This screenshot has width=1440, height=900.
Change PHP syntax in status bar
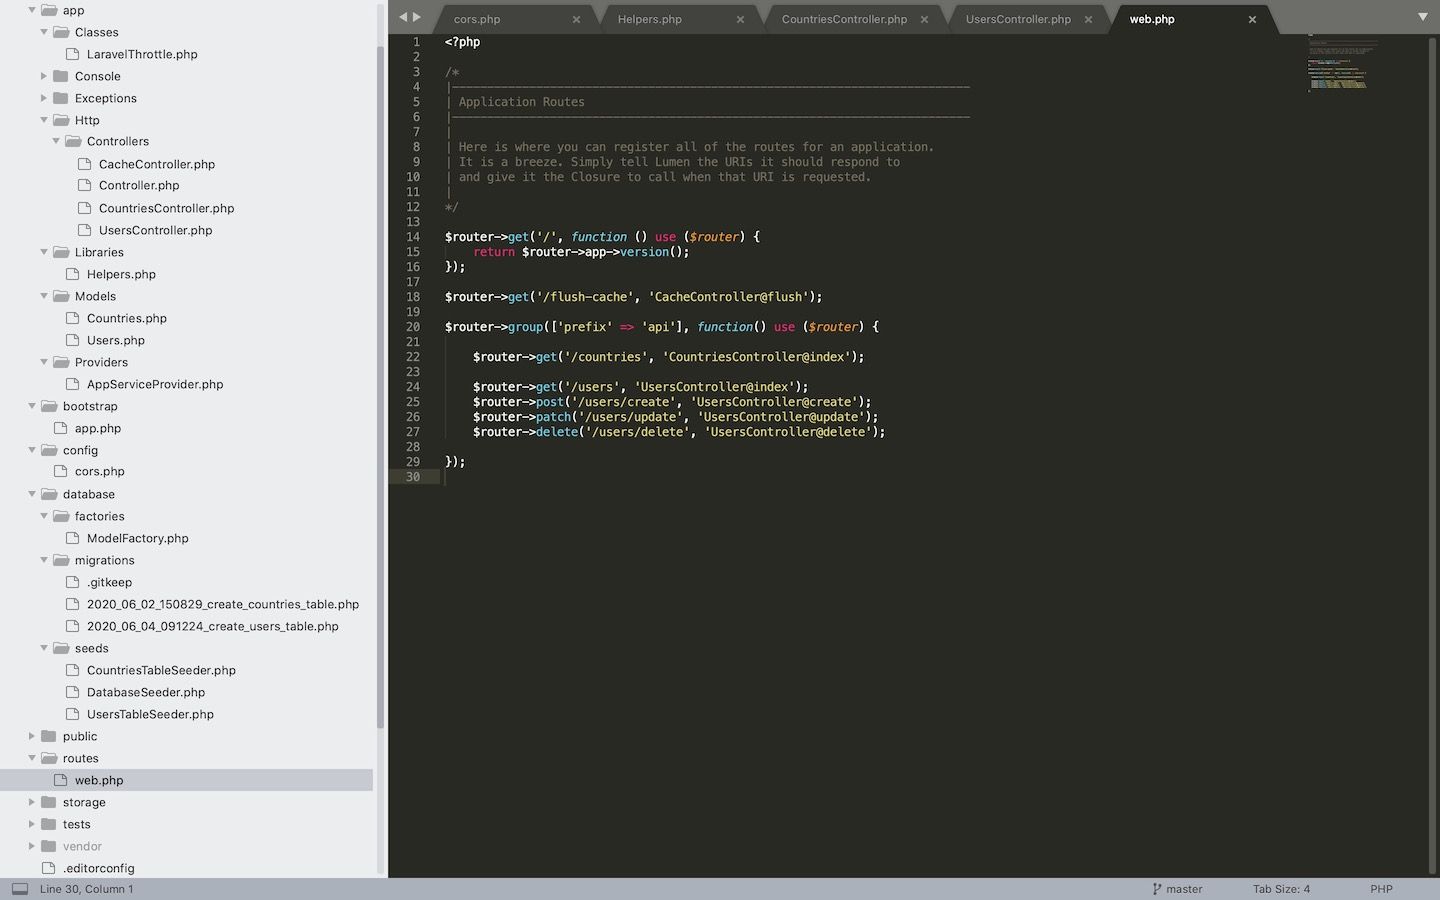[x=1381, y=889]
